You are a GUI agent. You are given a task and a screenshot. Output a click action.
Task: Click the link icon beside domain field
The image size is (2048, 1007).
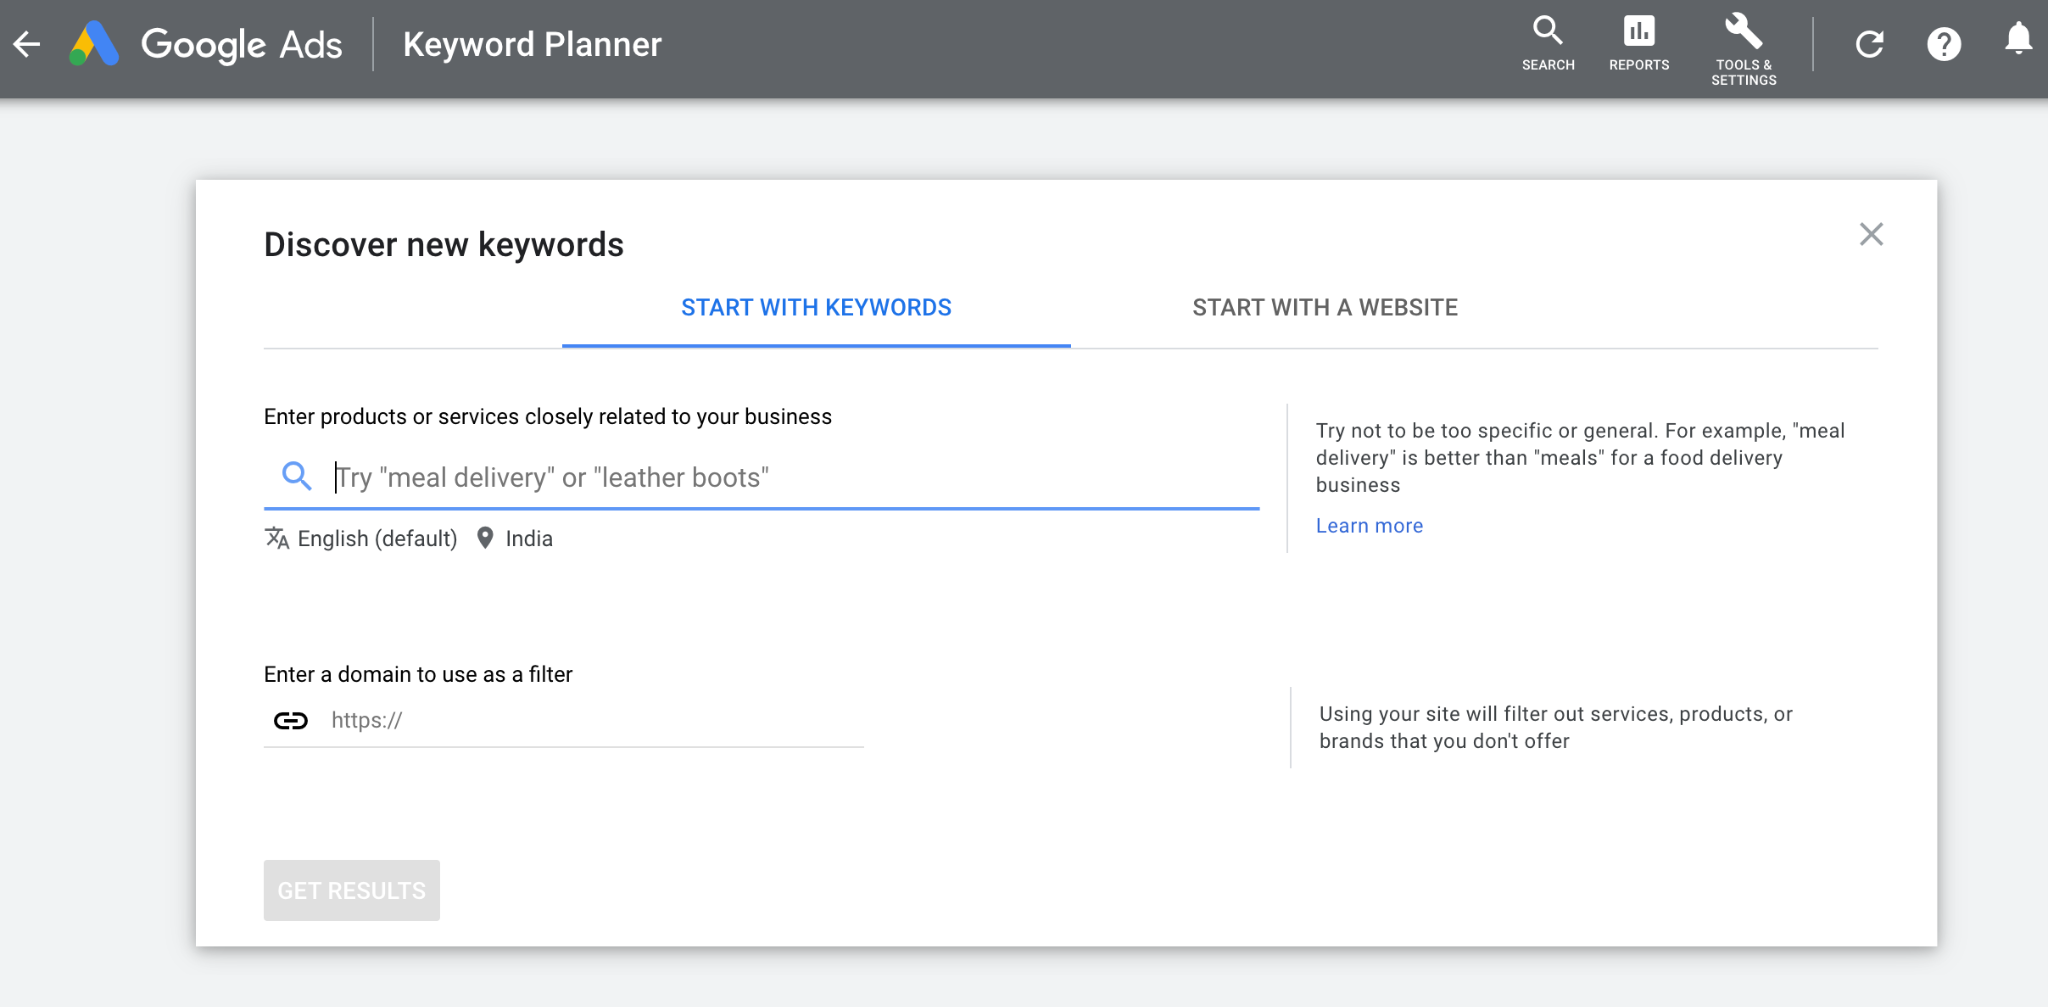(291, 721)
